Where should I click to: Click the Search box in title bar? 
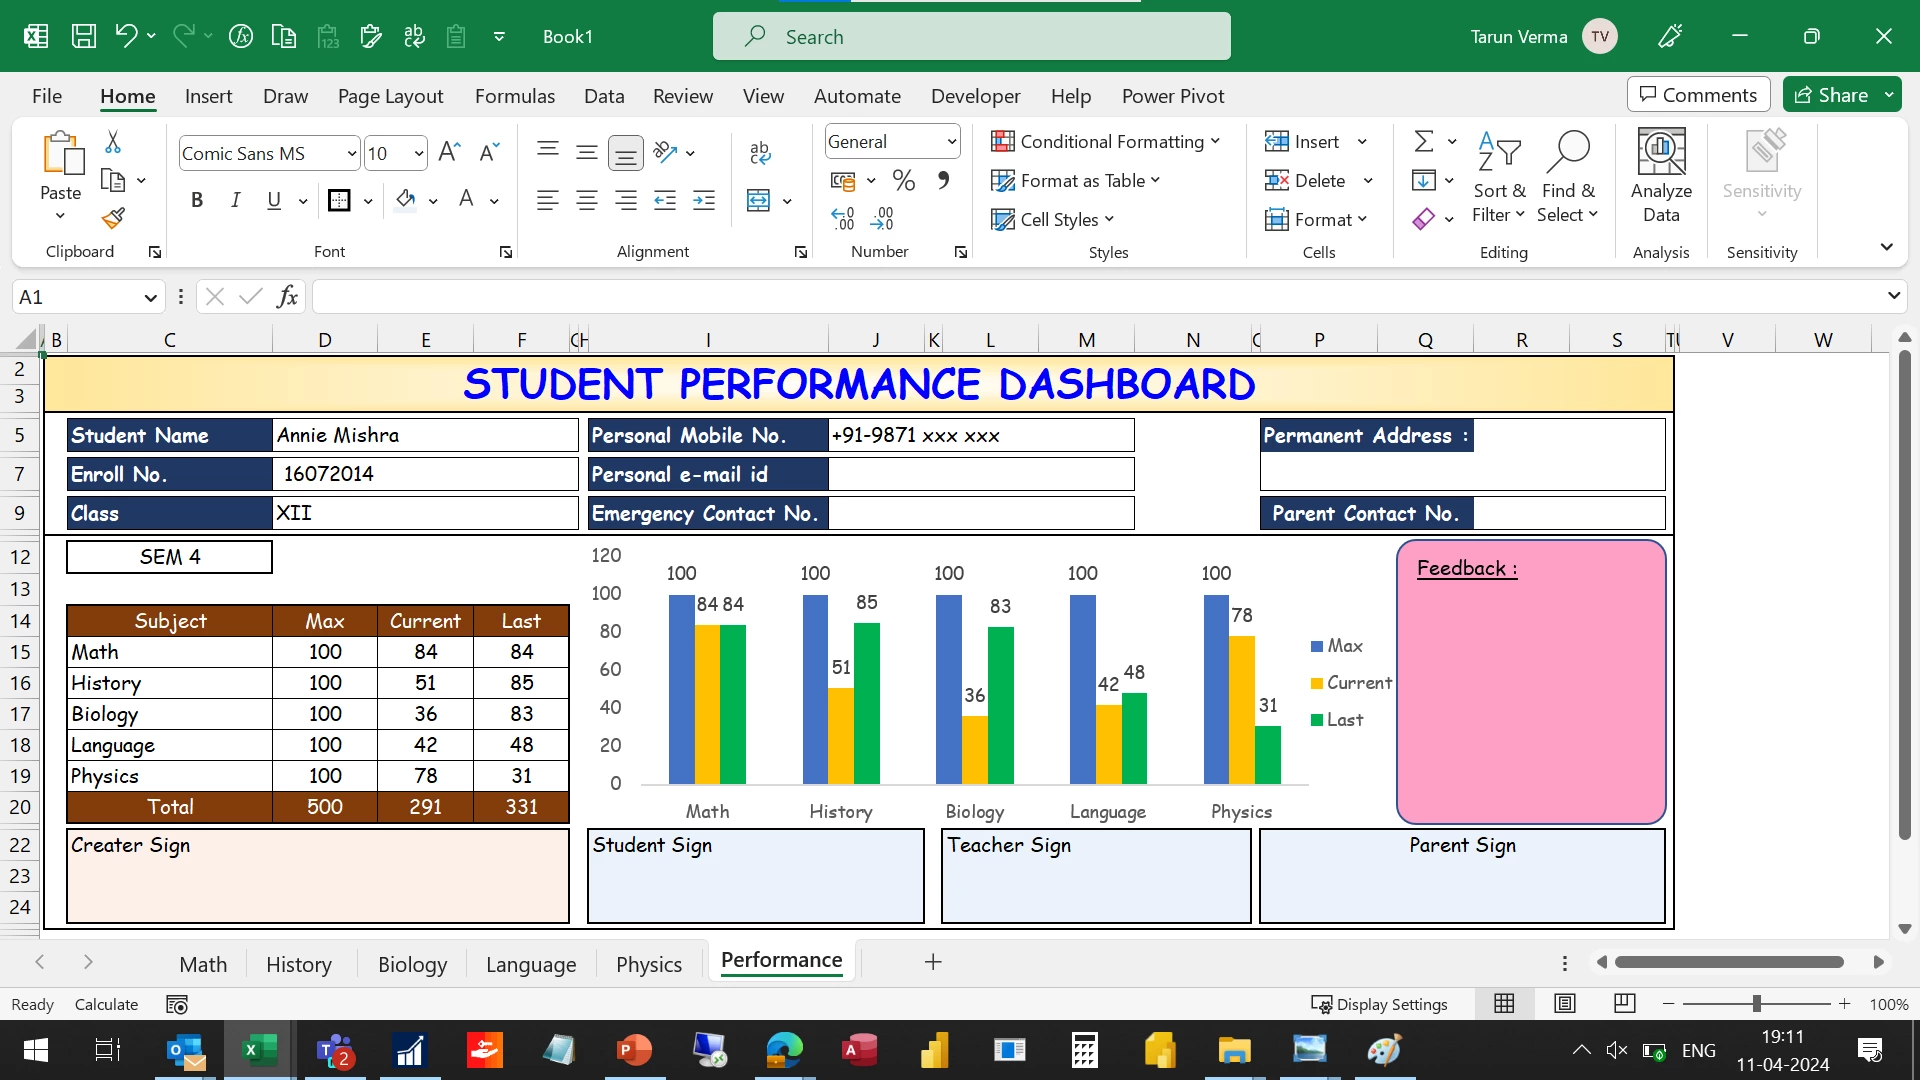pyautogui.click(x=971, y=37)
